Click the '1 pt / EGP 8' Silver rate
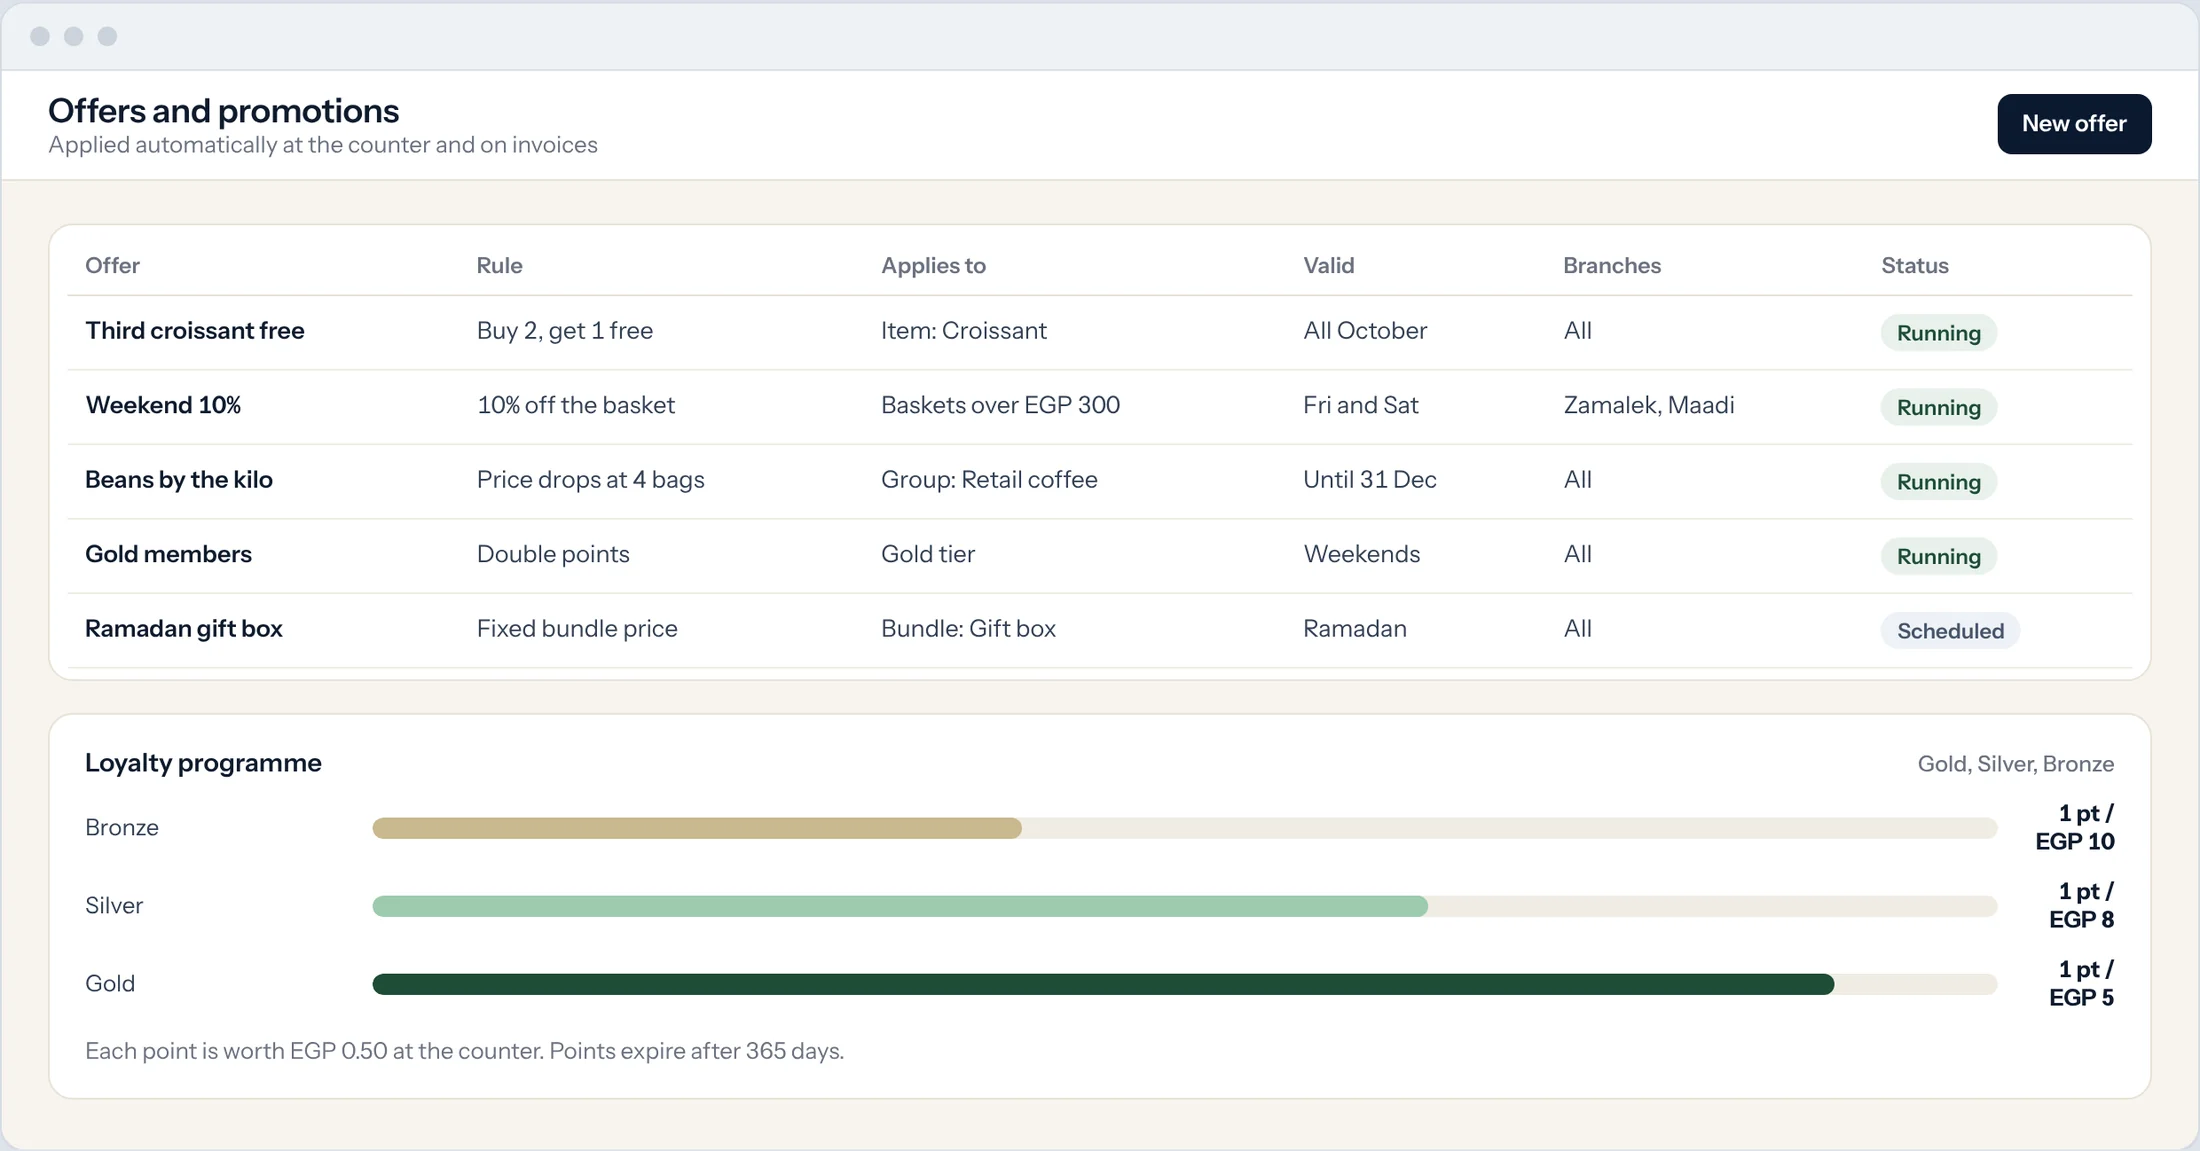This screenshot has height=1151, width=2200. click(x=2081, y=905)
